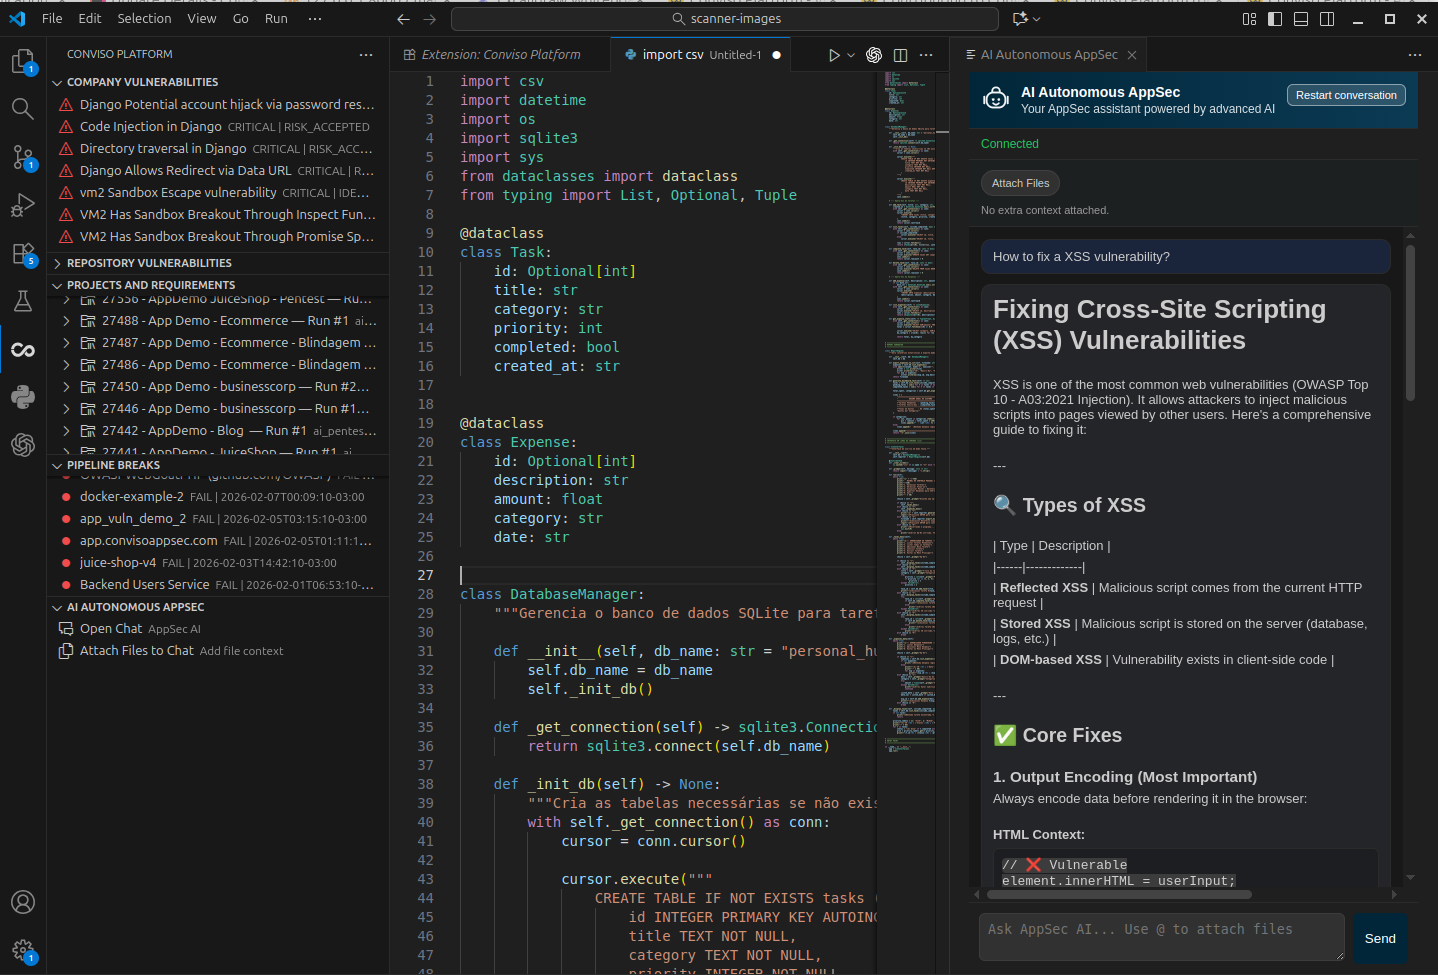
Task: Run the Python file with the play icon
Action: click(x=834, y=55)
